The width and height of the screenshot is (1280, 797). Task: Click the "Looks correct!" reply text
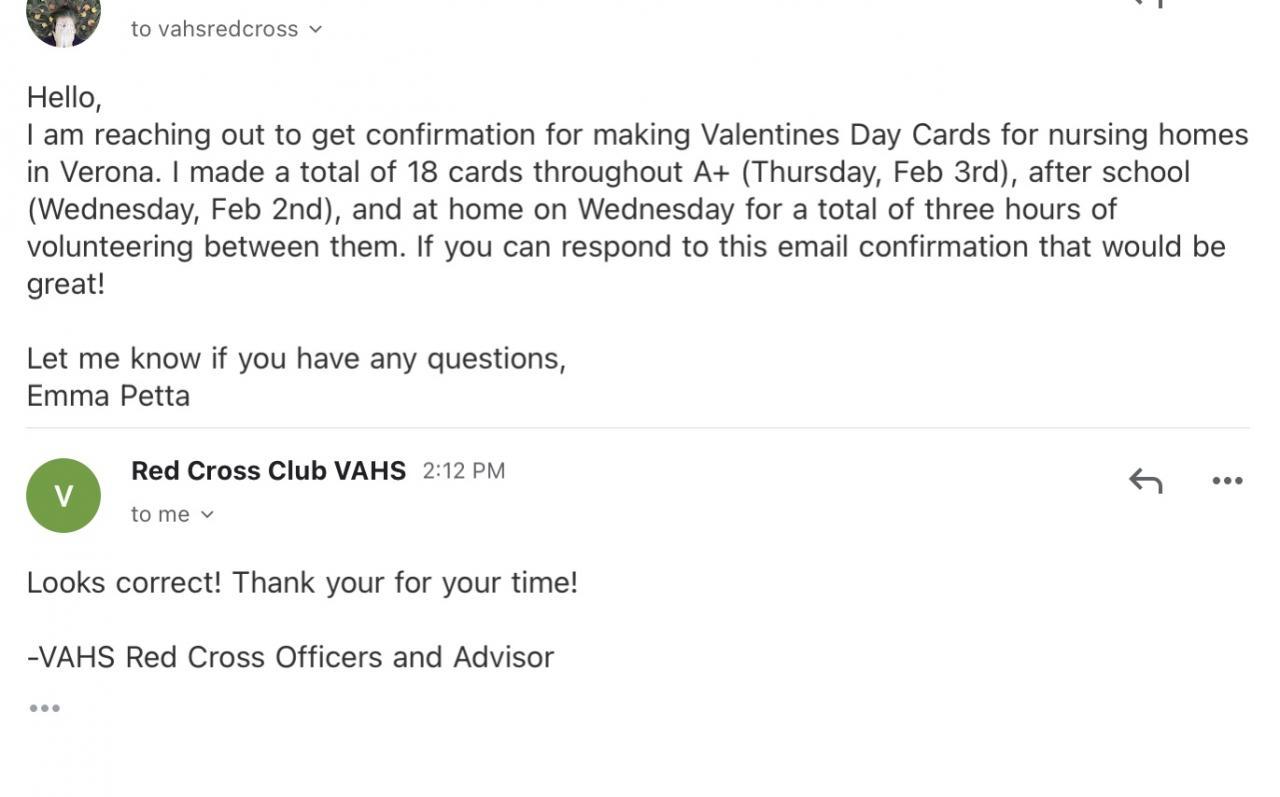[x=124, y=582]
